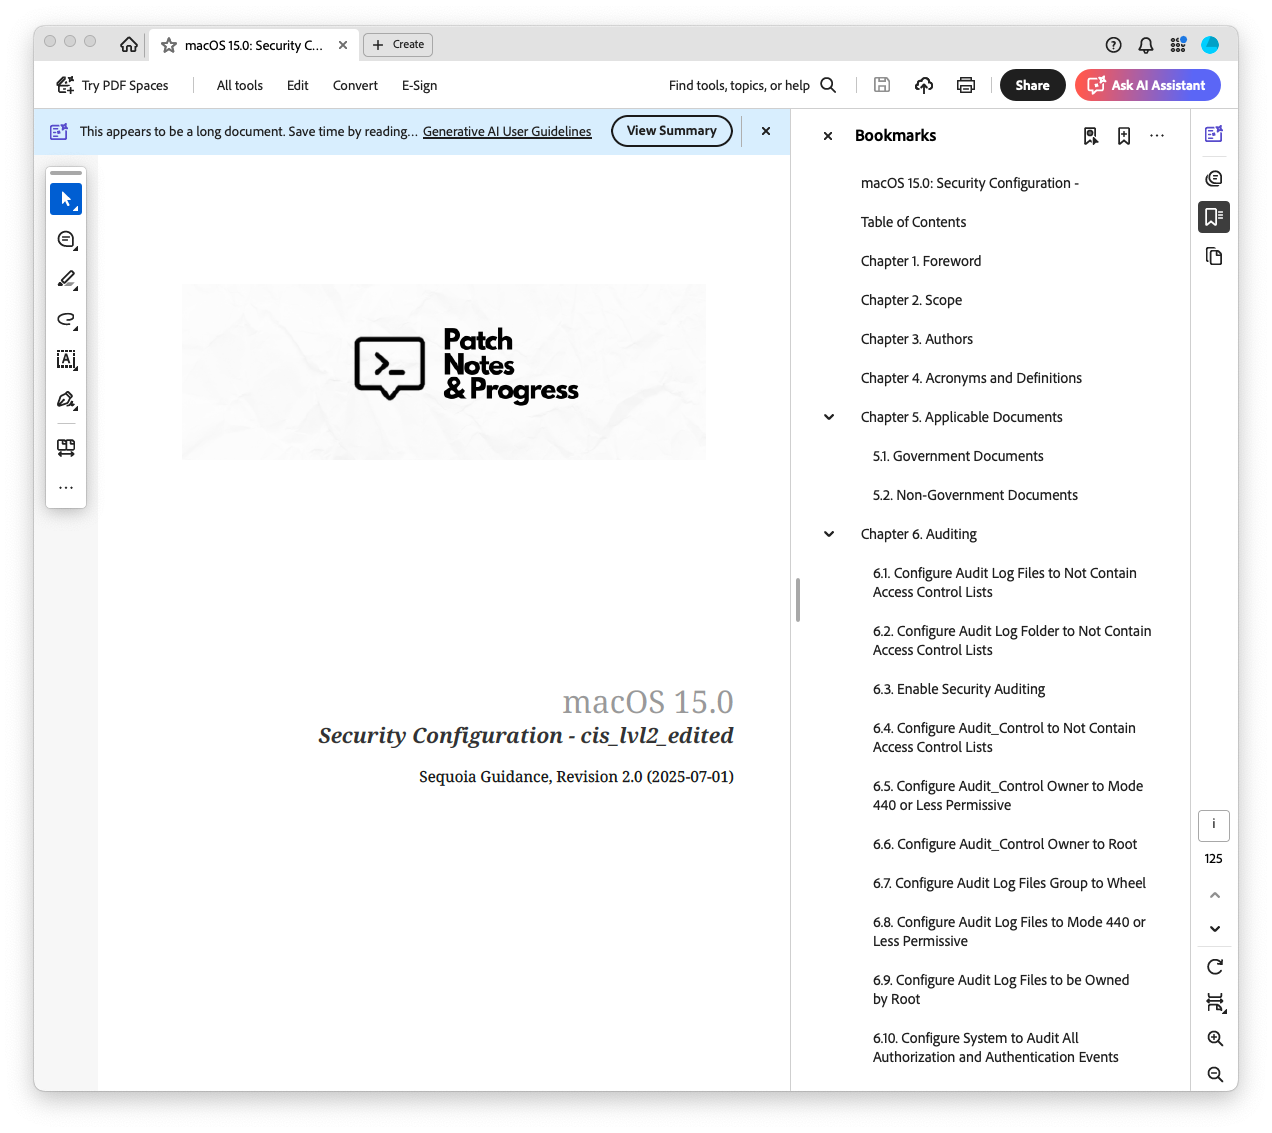The image size is (1272, 1133).
Task: Close the Bookmarks panel
Action: [x=828, y=136]
